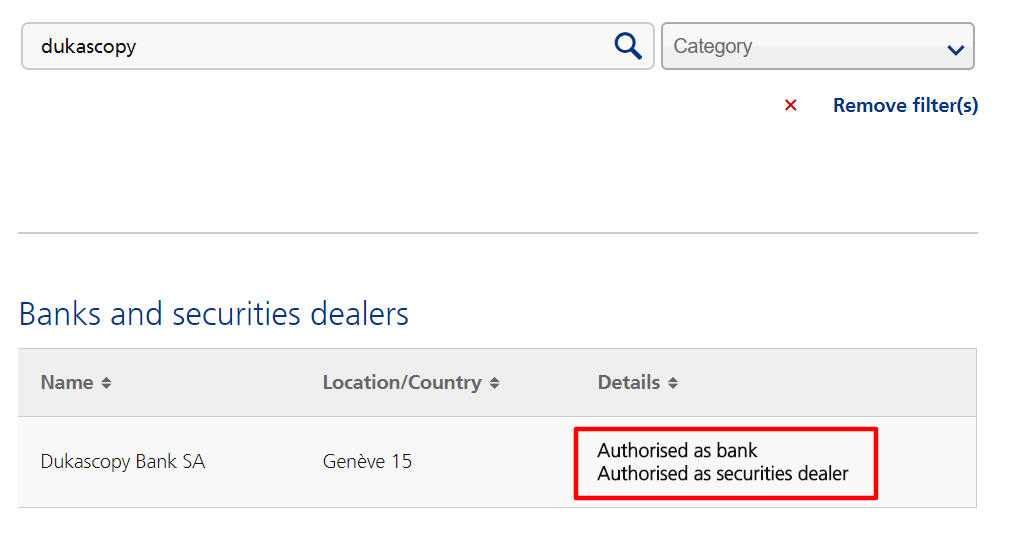Click the red X remove icon
This screenshot has width=1020, height=552.
791,105
